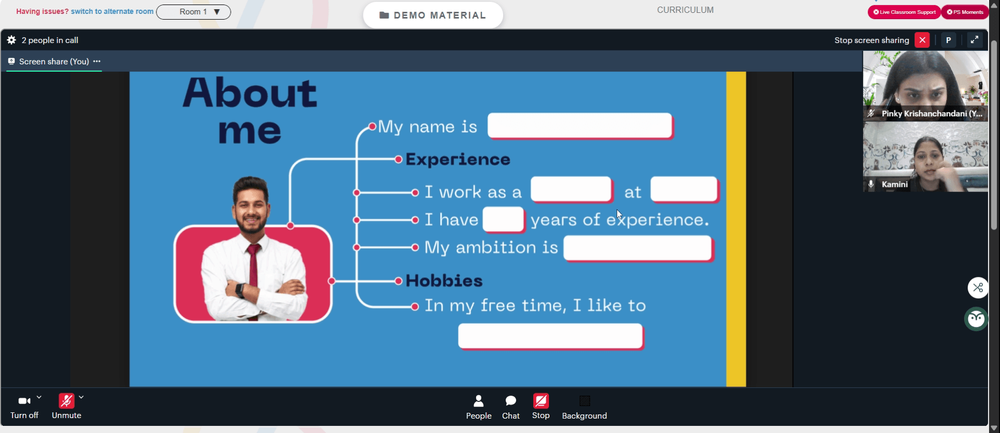This screenshot has width=1000, height=433.
Task: Click the workplace blank after 'at'
Action: (684, 189)
